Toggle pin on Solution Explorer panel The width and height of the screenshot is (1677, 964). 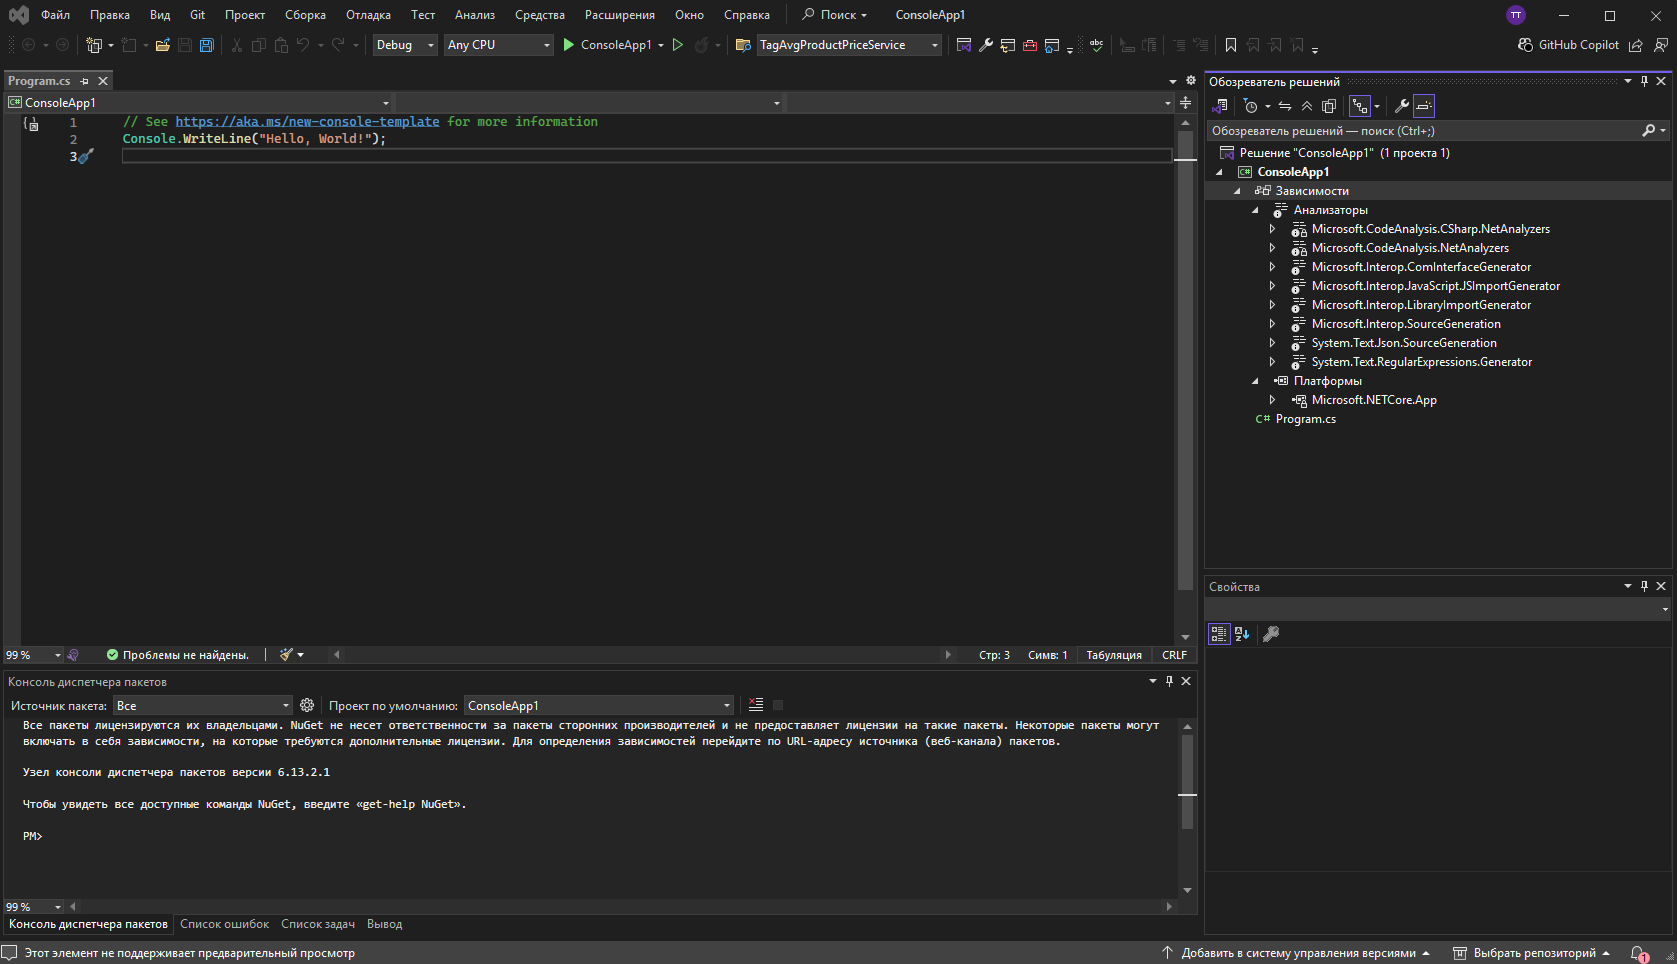(1644, 81)
